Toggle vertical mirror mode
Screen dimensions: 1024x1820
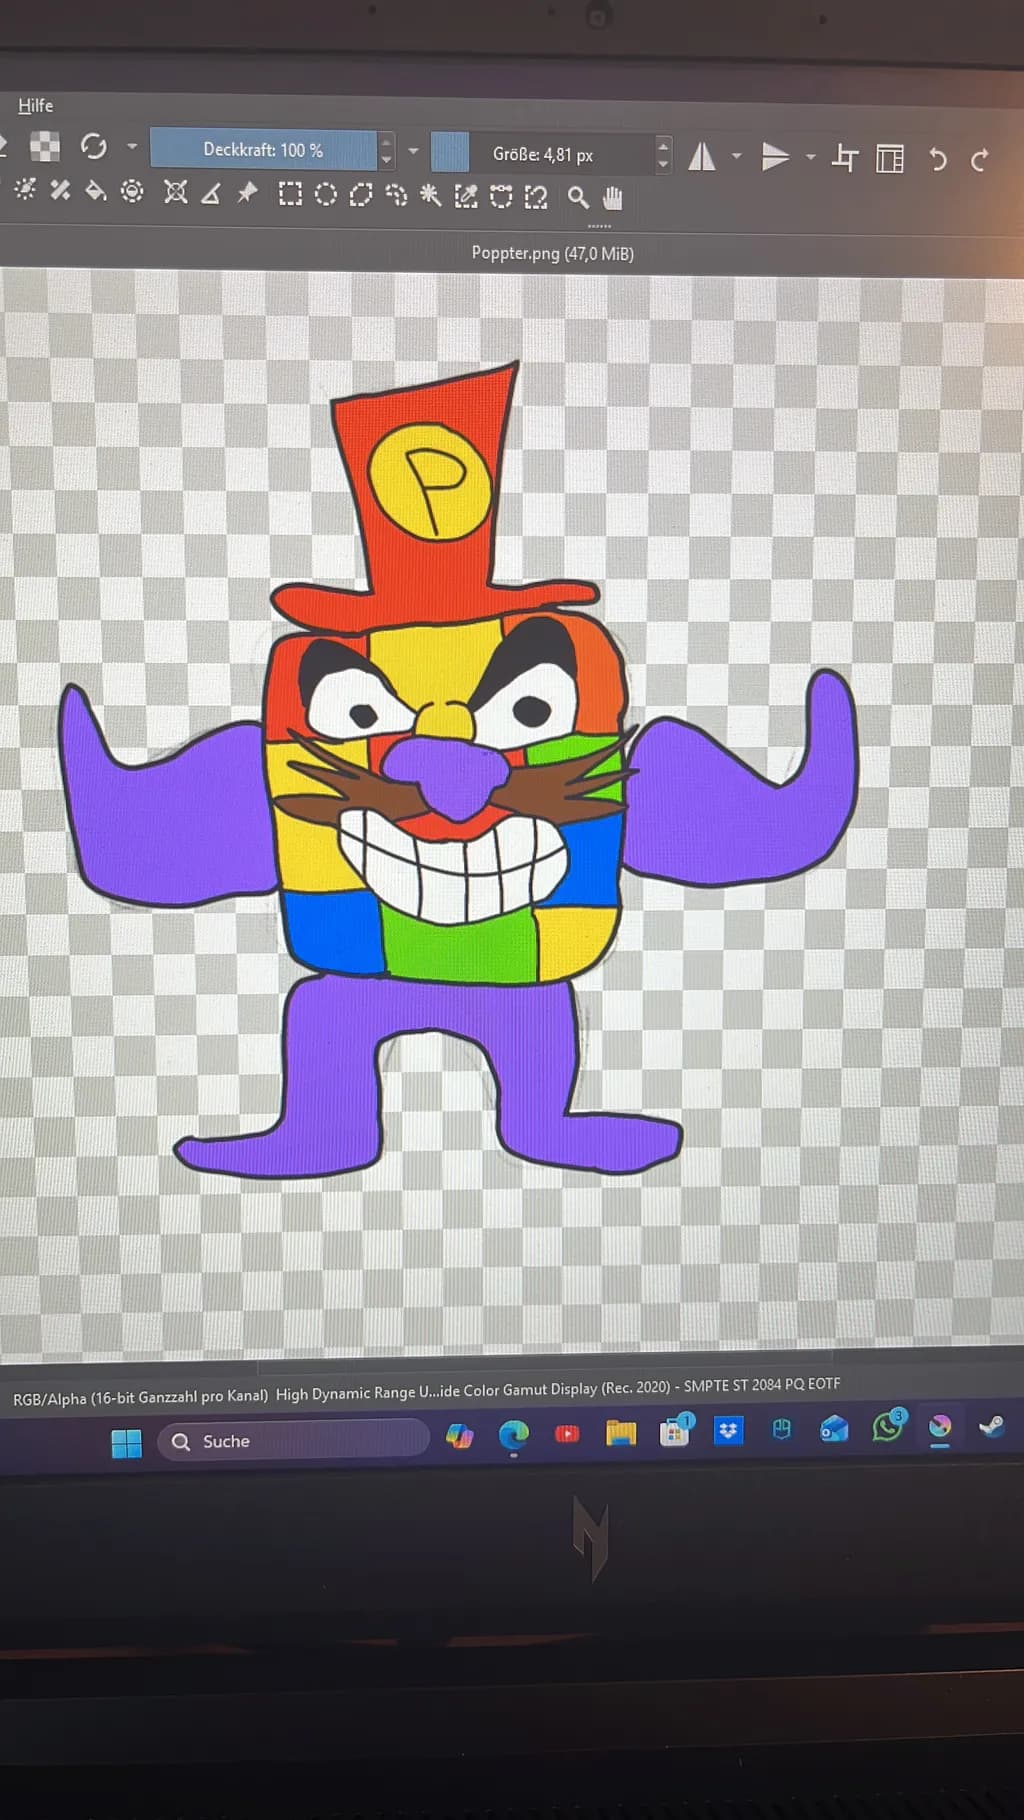coord(775,157)
